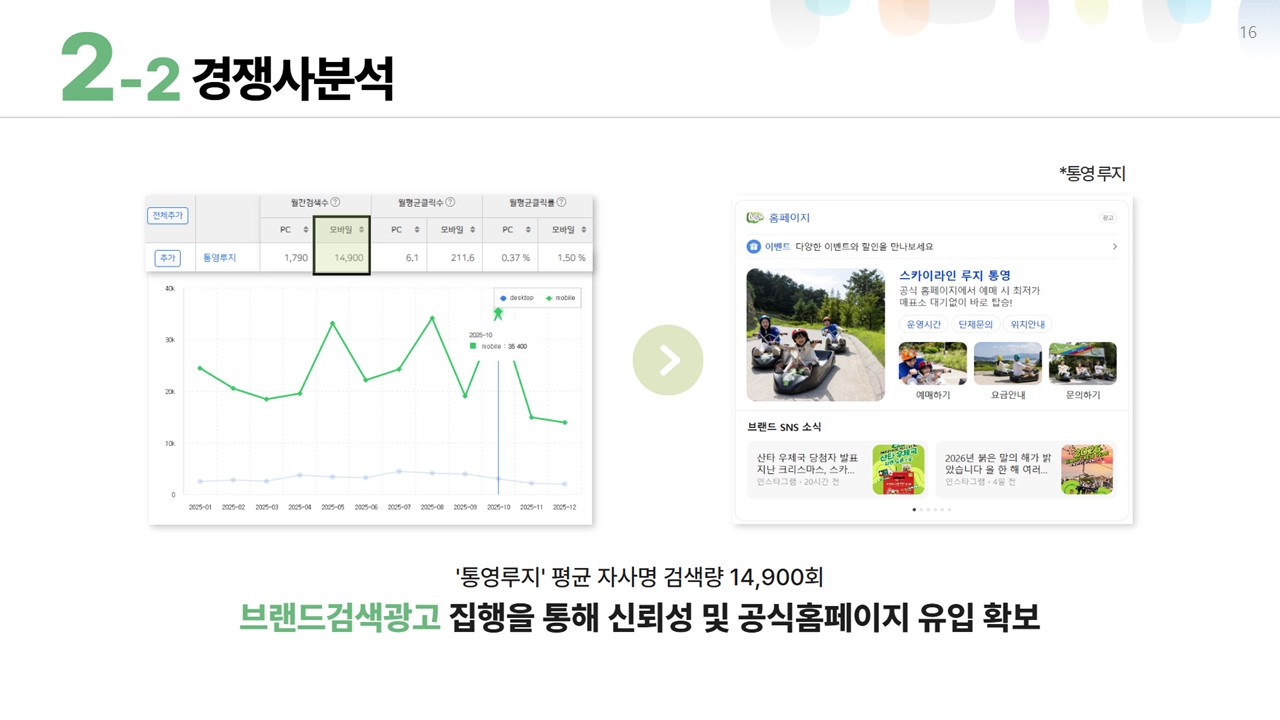The width and height of the screenshot is (1280, 720).
Task: Click the 광고 ad badge
Action: pyautogui.click(x=1107, y=218)
